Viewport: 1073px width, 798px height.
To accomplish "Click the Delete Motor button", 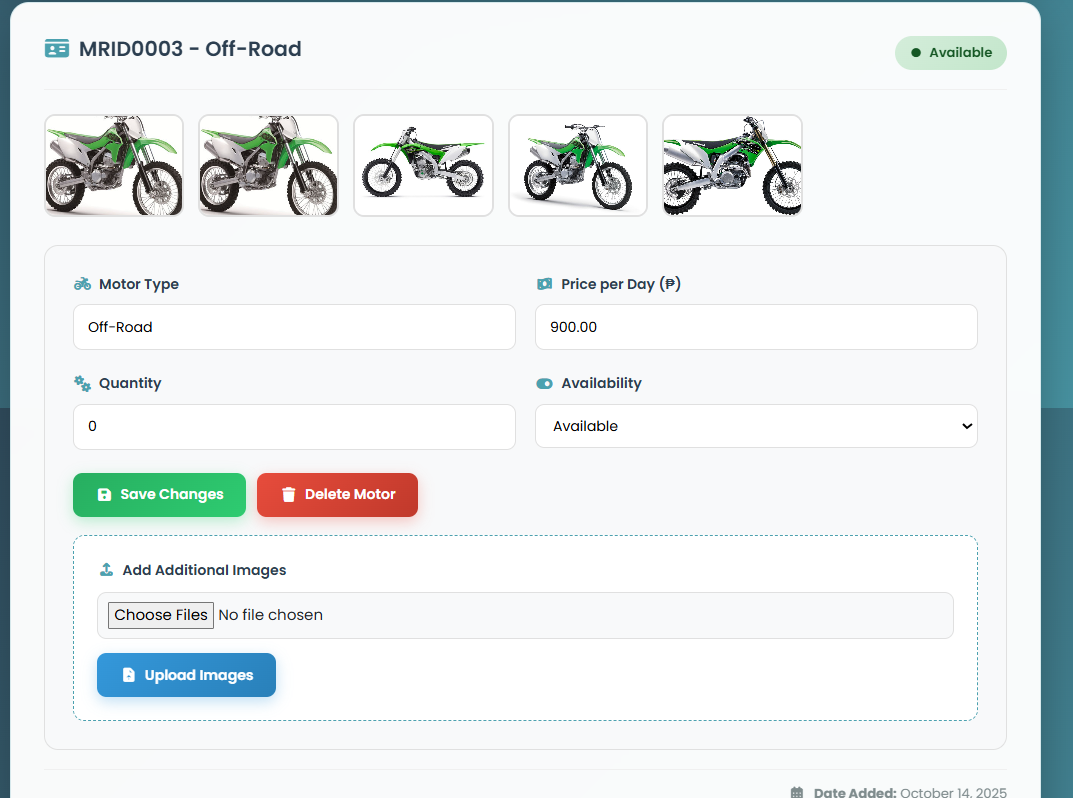I will point(337,494).
